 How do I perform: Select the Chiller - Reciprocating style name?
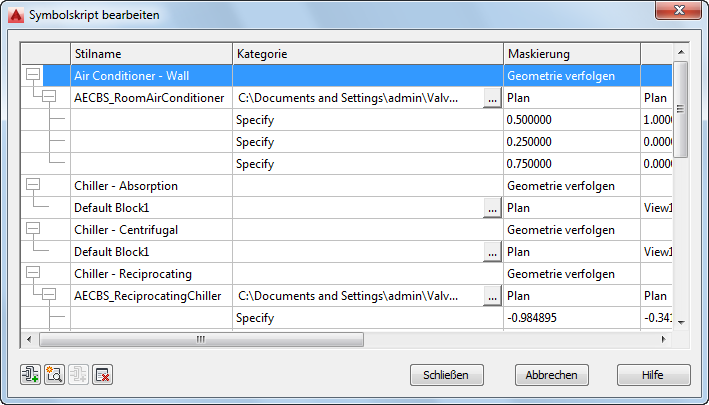(133, 274)
